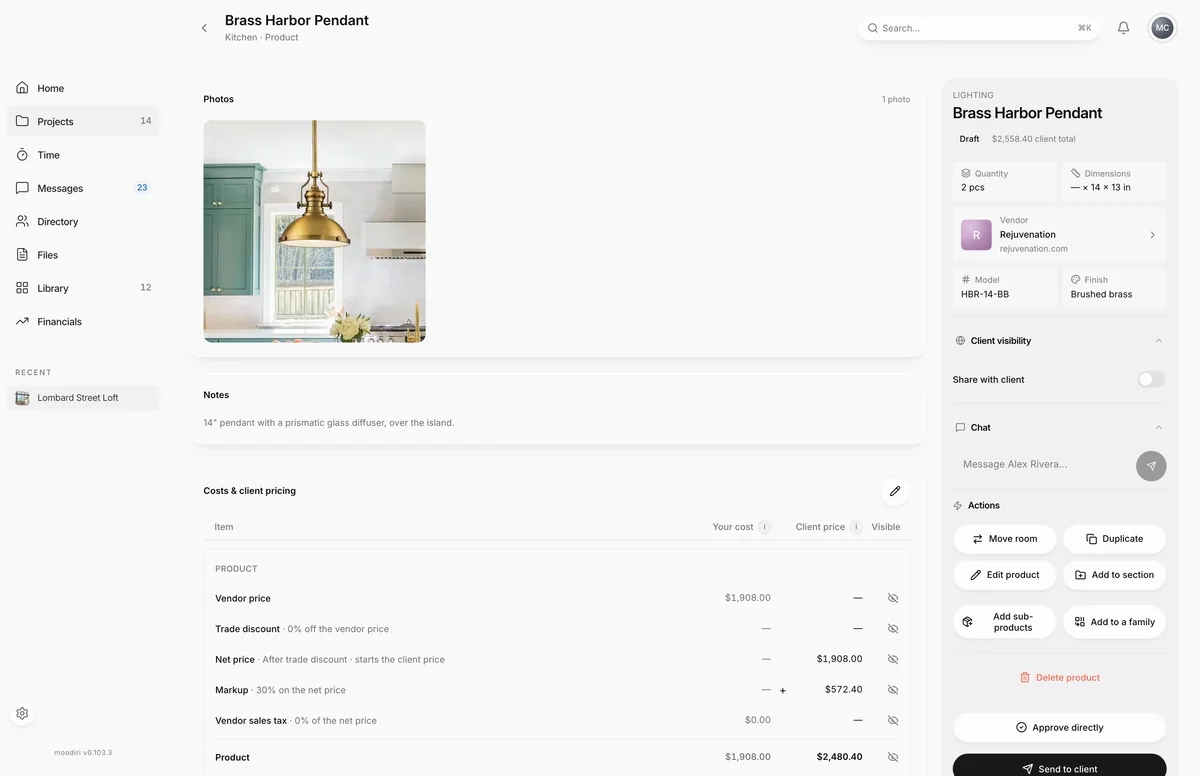Click the Duplicate button
Viewport: 1200px width, 776px height.
pos(1114,539)
